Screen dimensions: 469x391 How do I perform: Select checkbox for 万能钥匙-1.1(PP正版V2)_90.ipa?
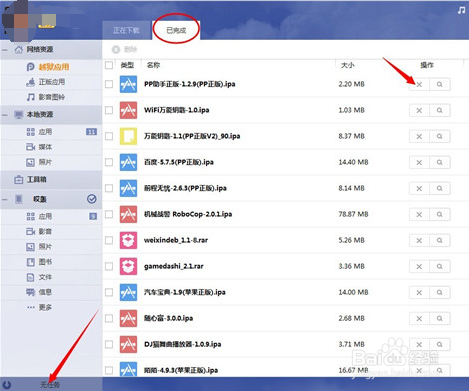point(109,136)
